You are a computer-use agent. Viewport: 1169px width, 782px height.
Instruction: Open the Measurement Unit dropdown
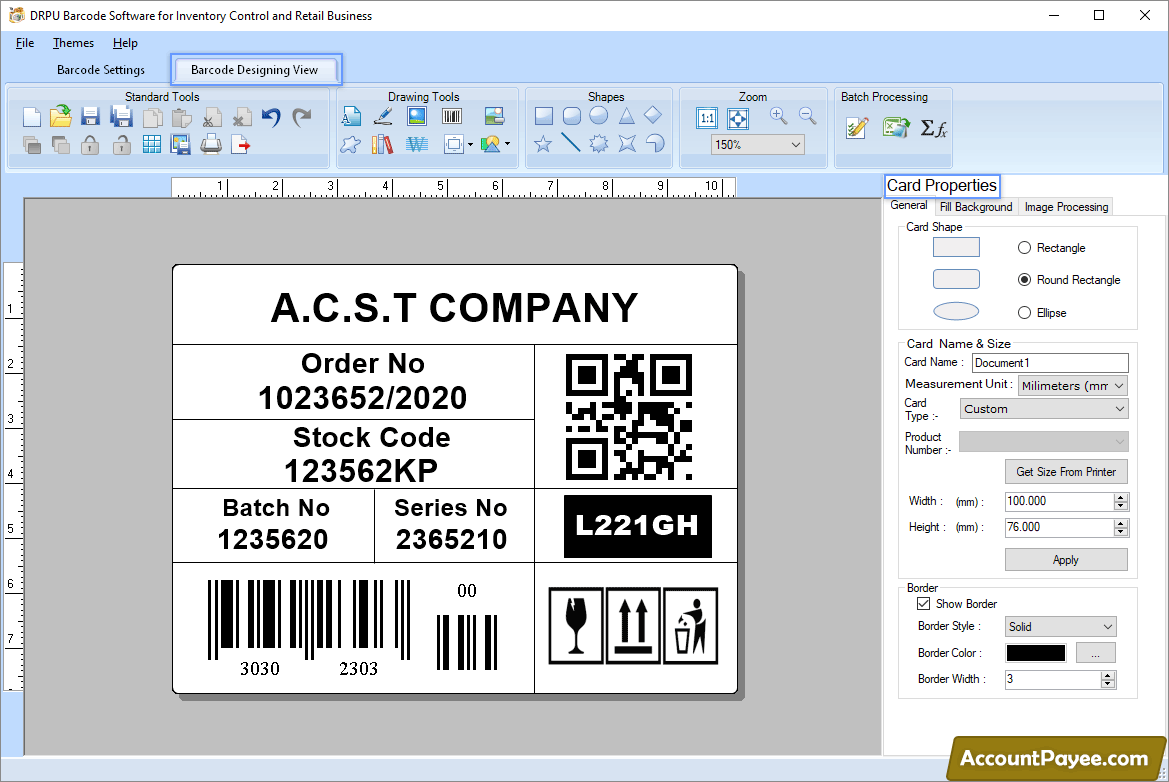[x=1072, y=385]
